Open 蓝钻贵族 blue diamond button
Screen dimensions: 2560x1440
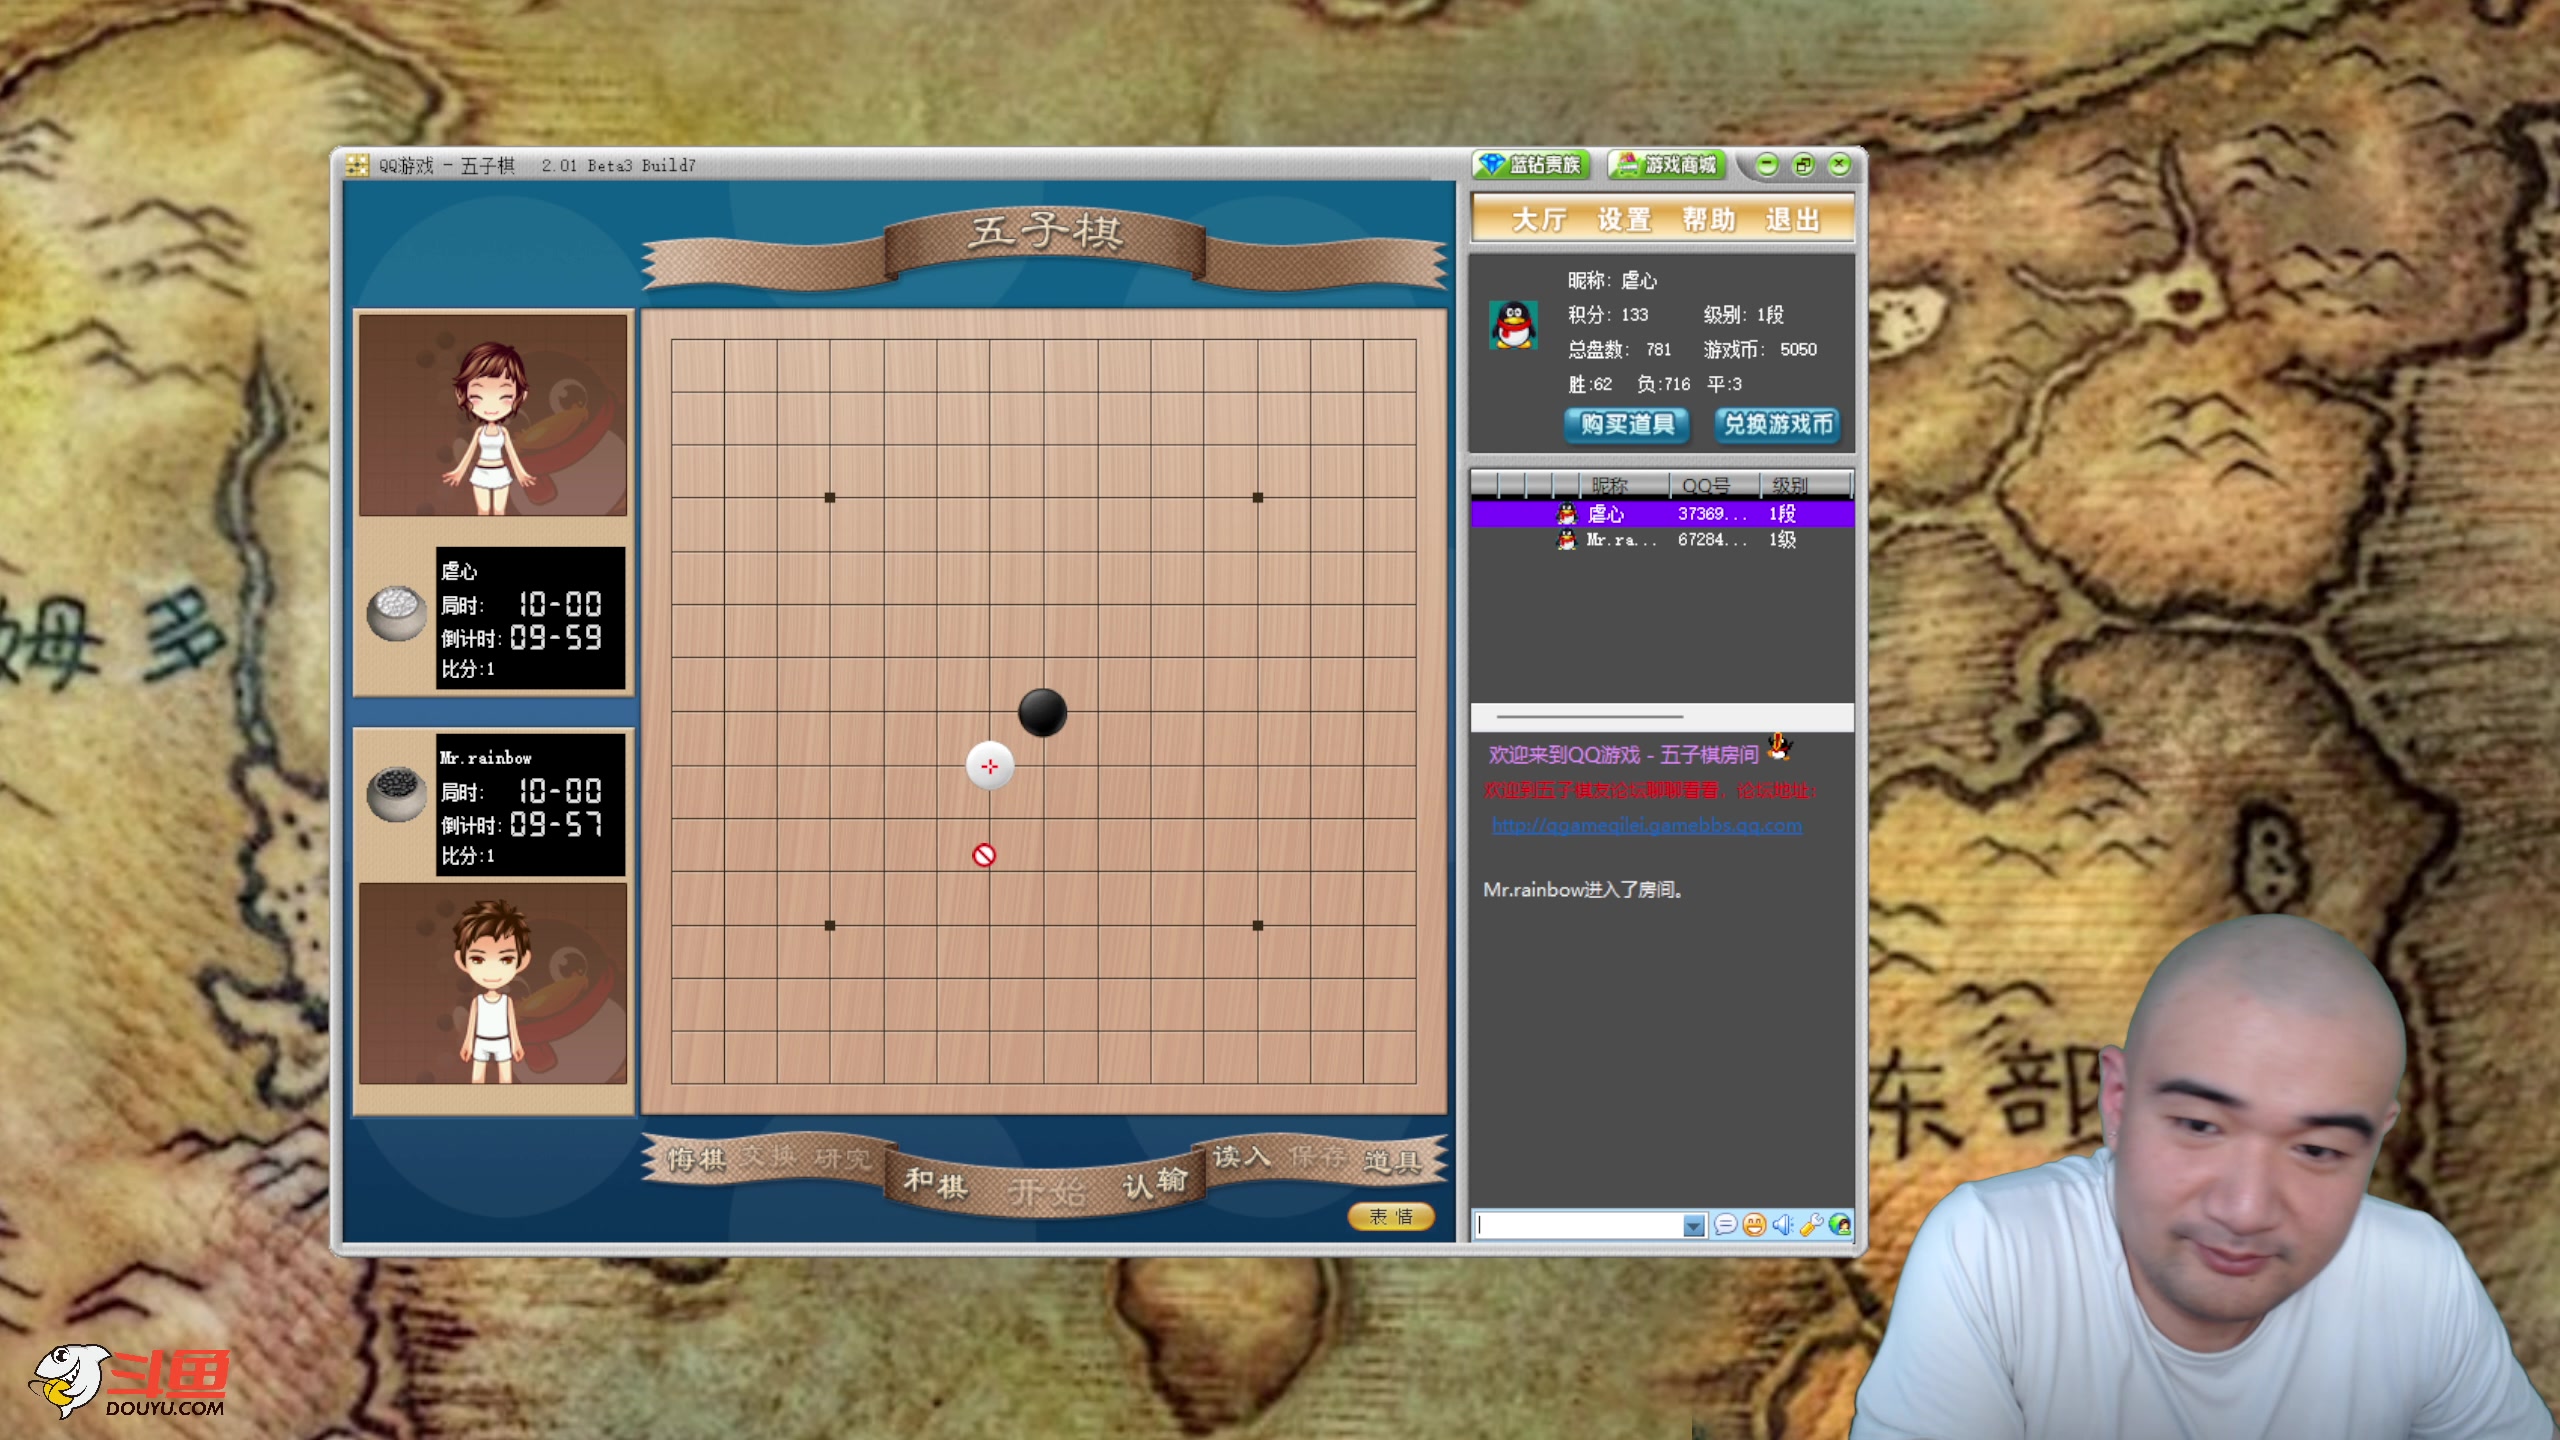click(1530, 165)
